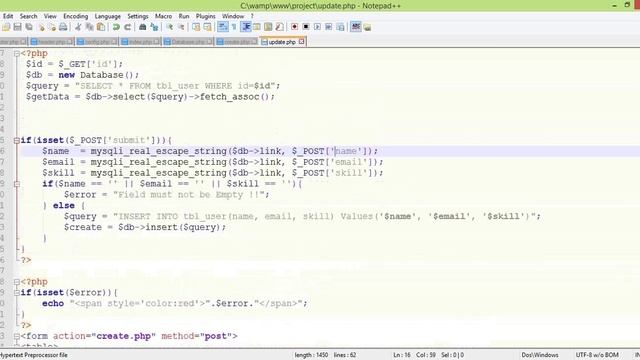Stop macro recording with the black square icon
The width and height of the screenshot is (640, 360).
306,27
